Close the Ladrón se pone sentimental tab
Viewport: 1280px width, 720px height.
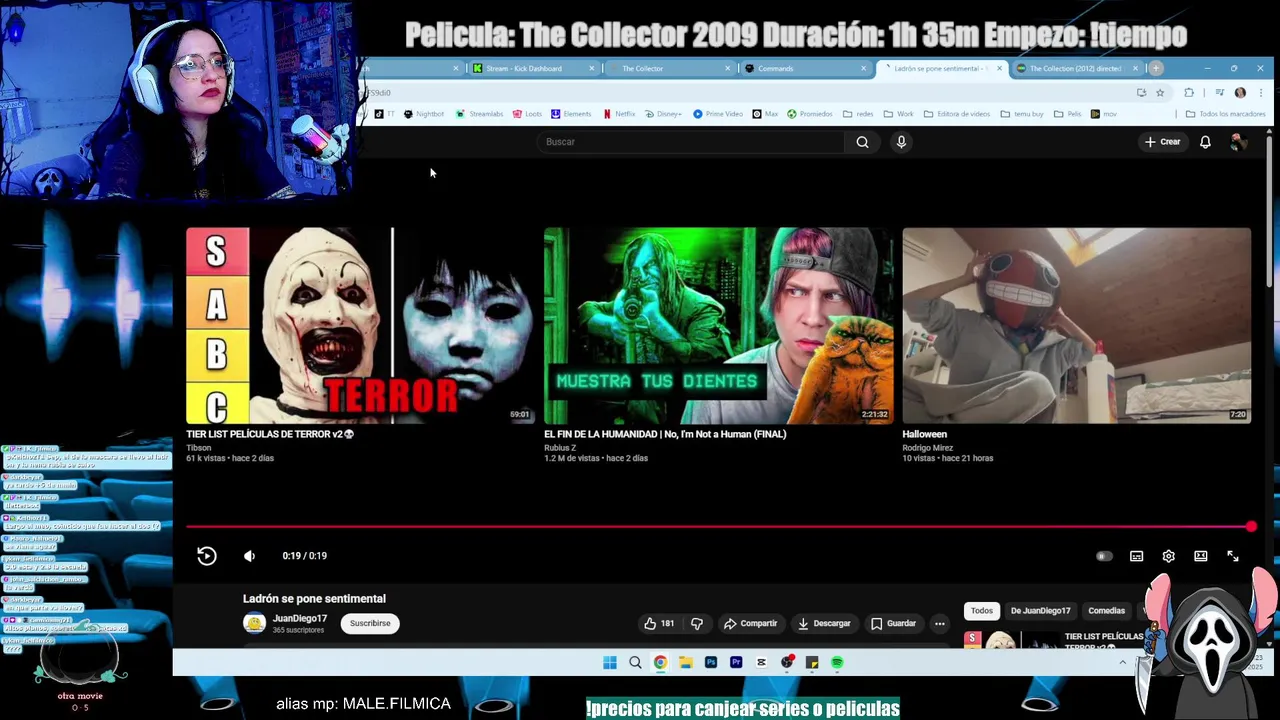(998, 68)
